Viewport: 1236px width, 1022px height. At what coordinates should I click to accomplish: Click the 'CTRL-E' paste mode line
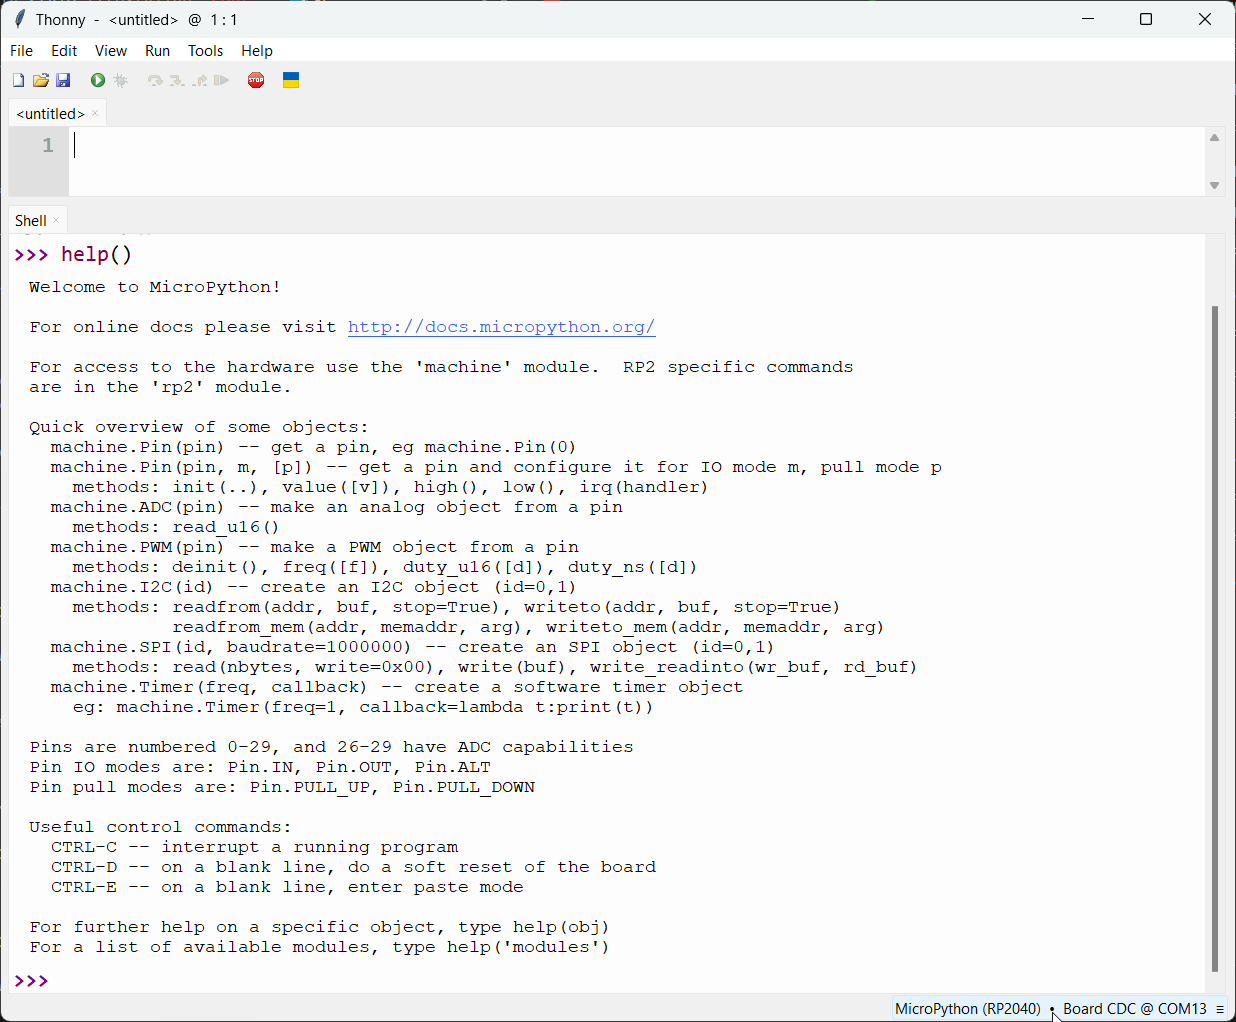(x=287, y=887)
